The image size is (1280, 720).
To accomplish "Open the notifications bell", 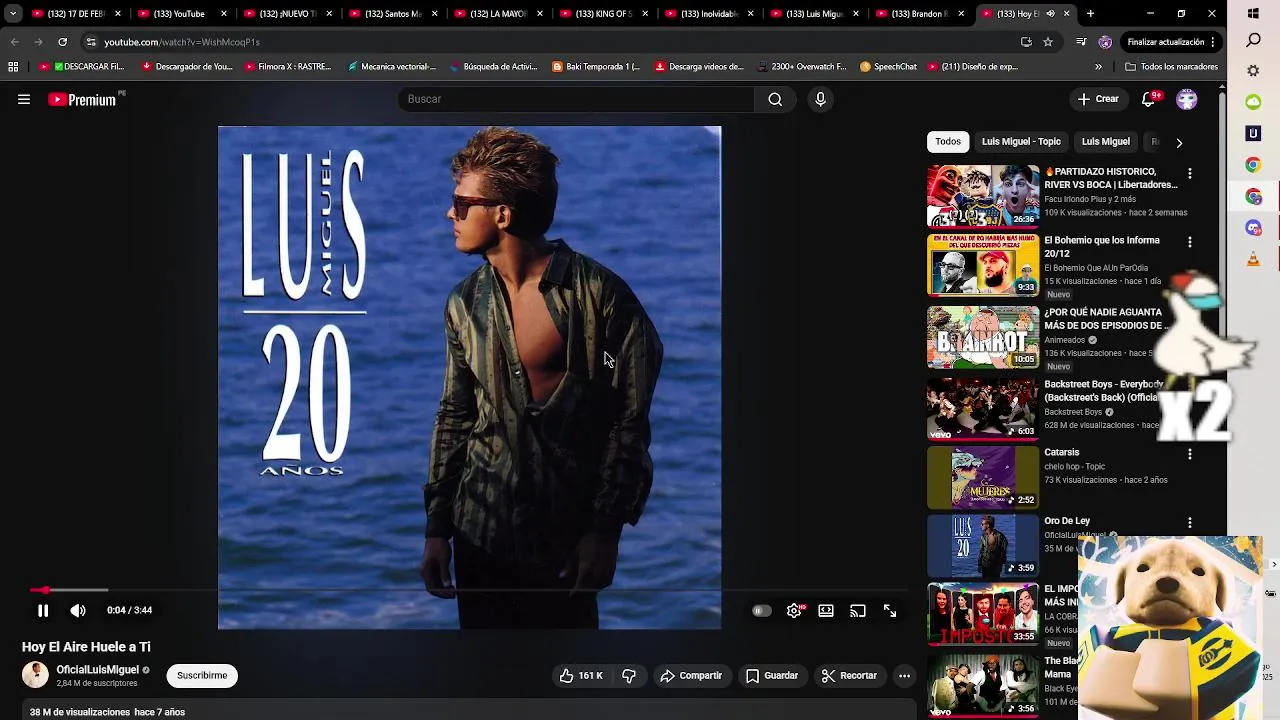I will 1149,99.
